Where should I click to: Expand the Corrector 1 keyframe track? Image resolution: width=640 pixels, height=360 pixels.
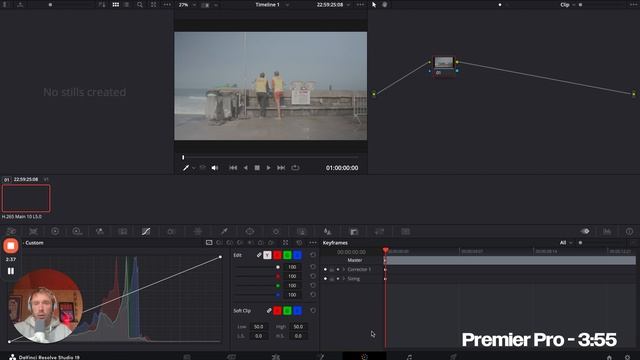click(x=344, y=269)
